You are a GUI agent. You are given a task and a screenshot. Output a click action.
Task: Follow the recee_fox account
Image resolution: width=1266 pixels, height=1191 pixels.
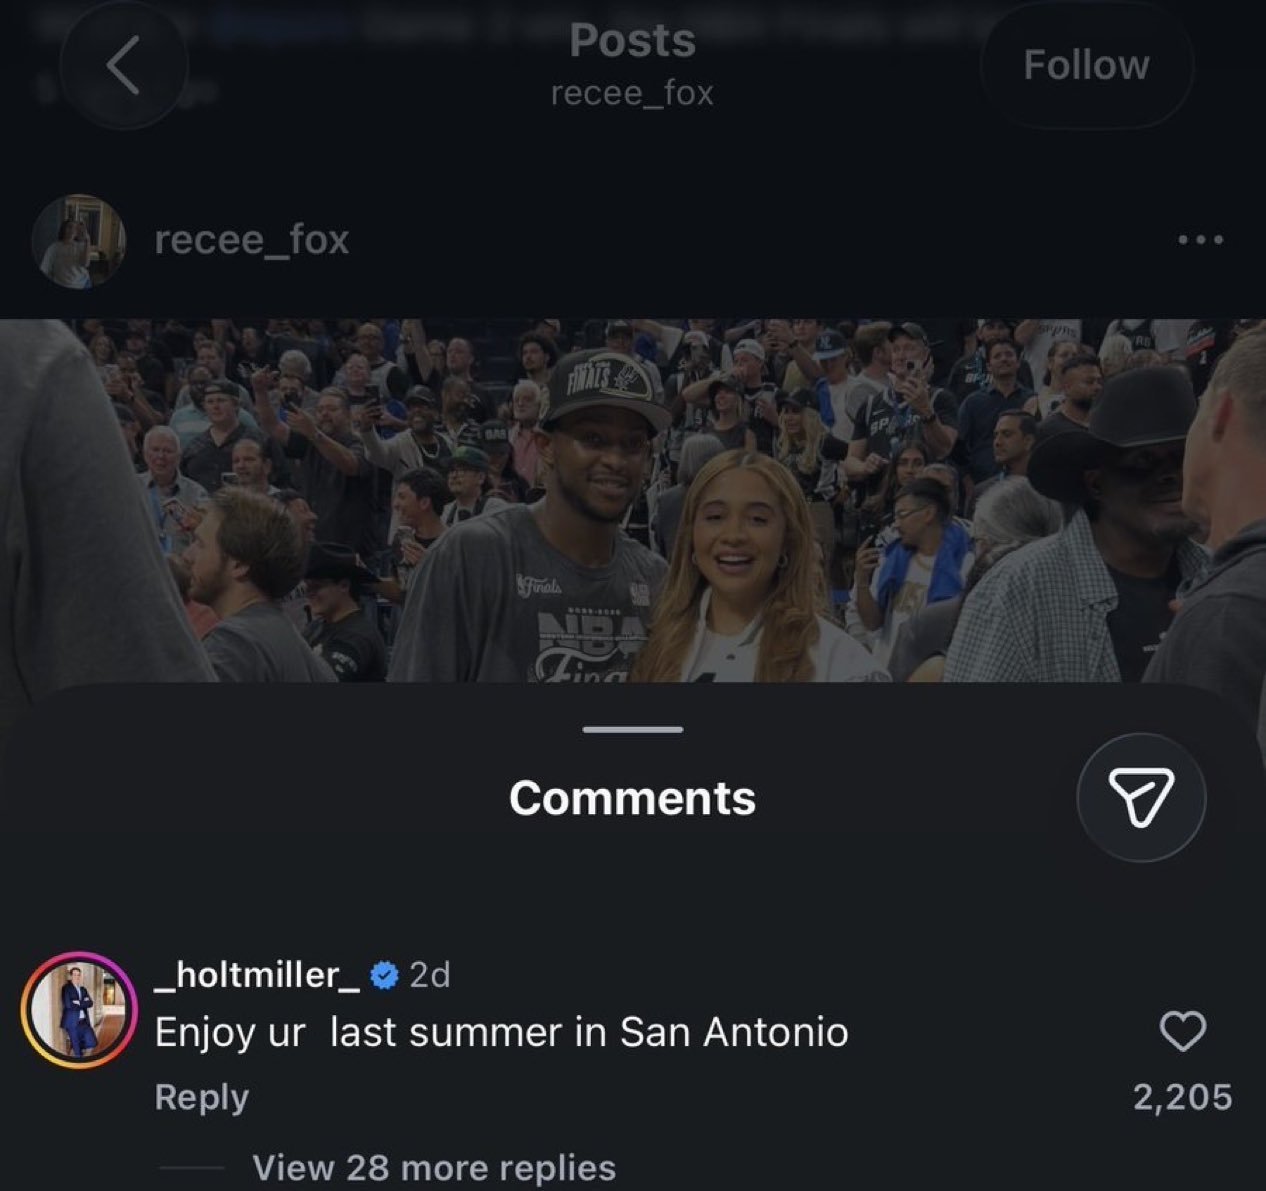pos(1086,65)
